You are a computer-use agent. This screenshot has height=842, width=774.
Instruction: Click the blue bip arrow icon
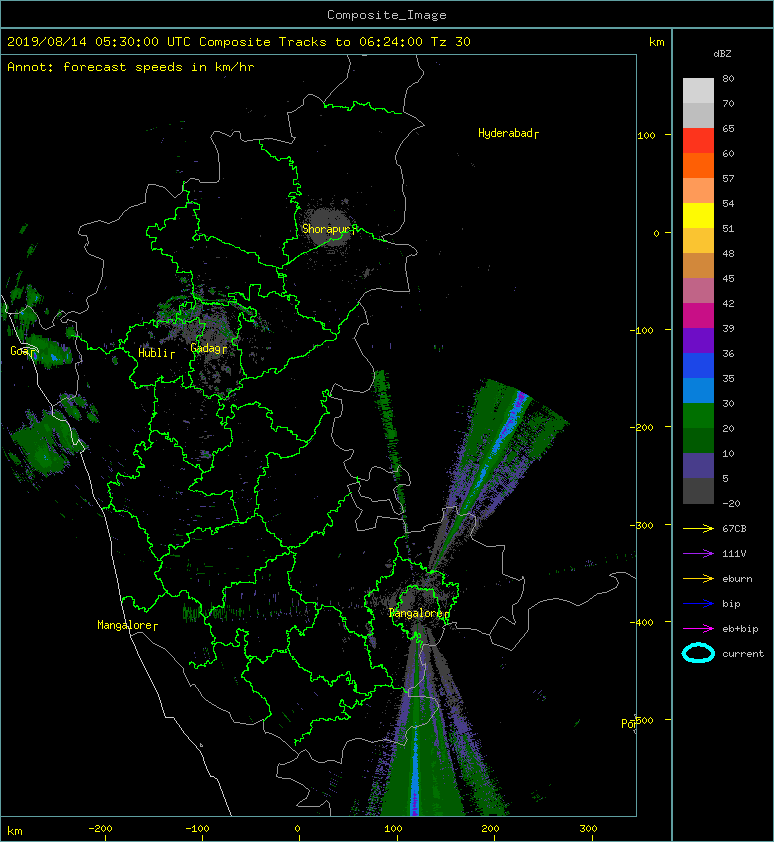[698, 604]
